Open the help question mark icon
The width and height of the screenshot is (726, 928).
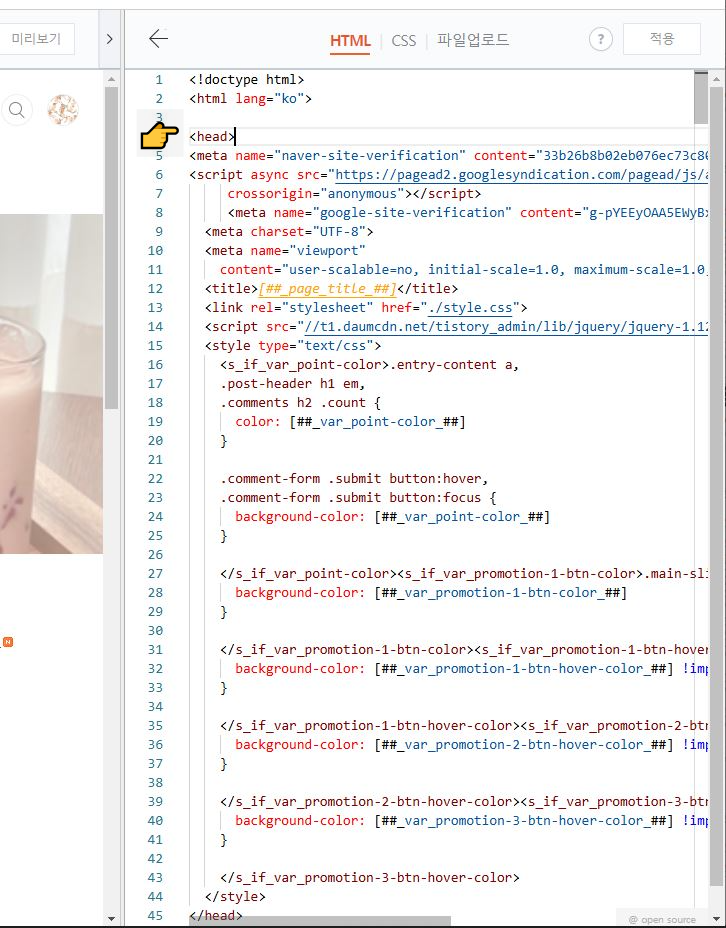click(x=601, y=40)
